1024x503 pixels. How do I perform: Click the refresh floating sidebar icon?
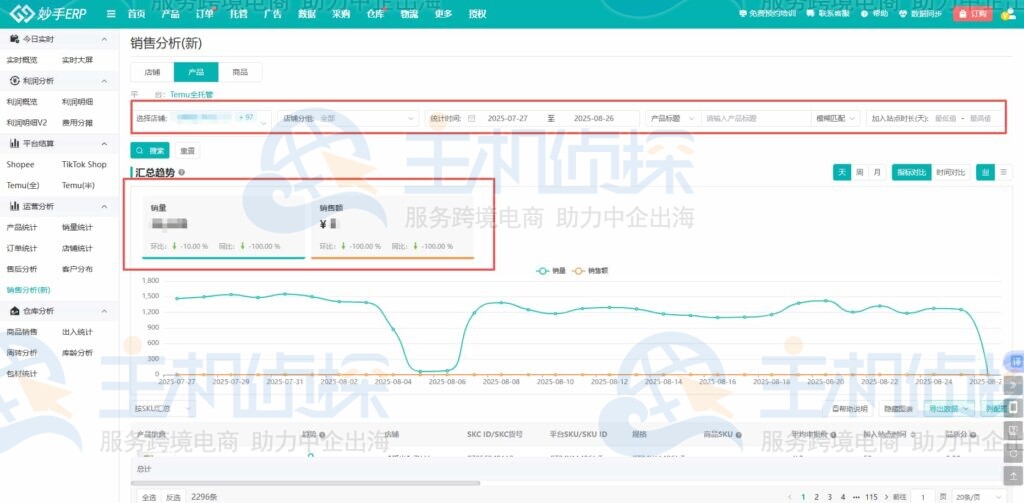pos(1013,452)
